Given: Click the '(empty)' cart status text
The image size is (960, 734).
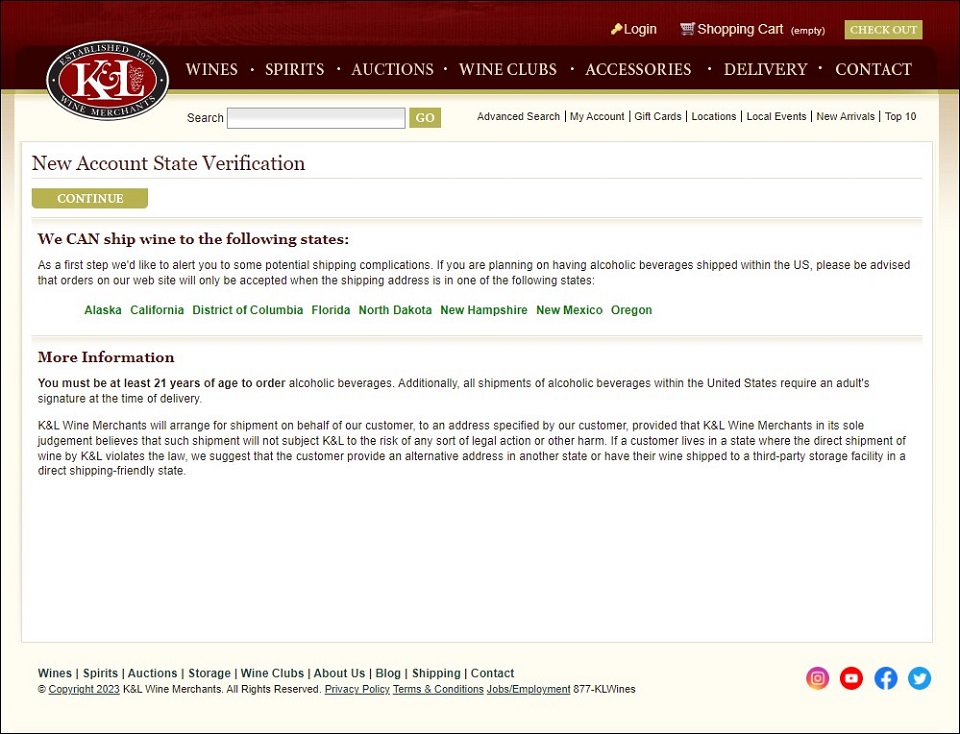Looking at the screenshot, I should pyautogui.click(x=808, y=31).
